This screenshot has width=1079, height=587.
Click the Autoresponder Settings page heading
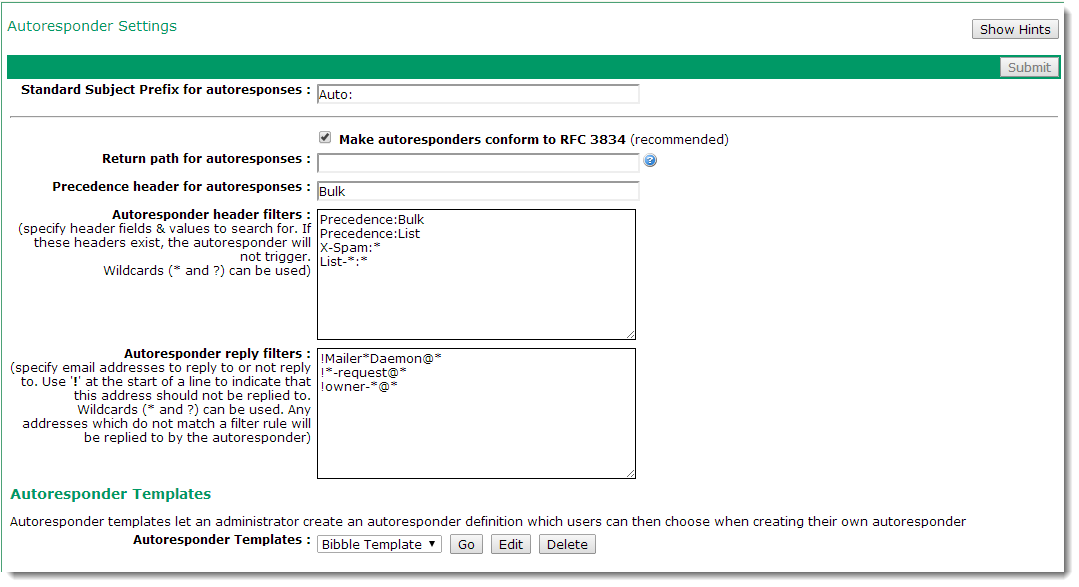[x=92, y=26]
